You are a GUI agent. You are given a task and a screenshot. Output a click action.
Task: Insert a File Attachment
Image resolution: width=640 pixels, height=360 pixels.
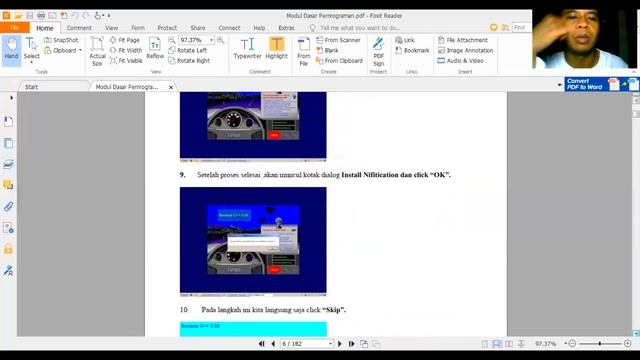click(x=463, y=40)
